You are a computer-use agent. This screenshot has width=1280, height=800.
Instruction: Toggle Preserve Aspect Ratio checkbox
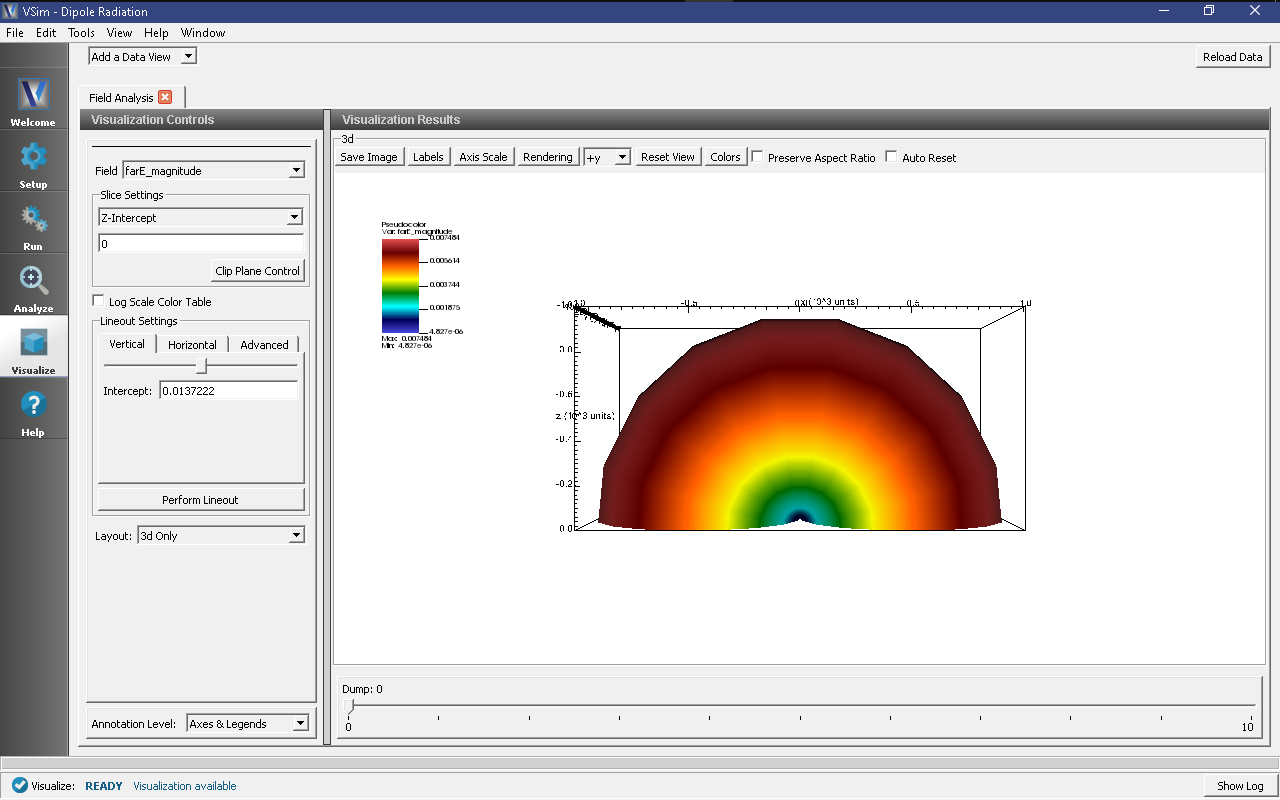pyautogui.click(x=758, y=157)
